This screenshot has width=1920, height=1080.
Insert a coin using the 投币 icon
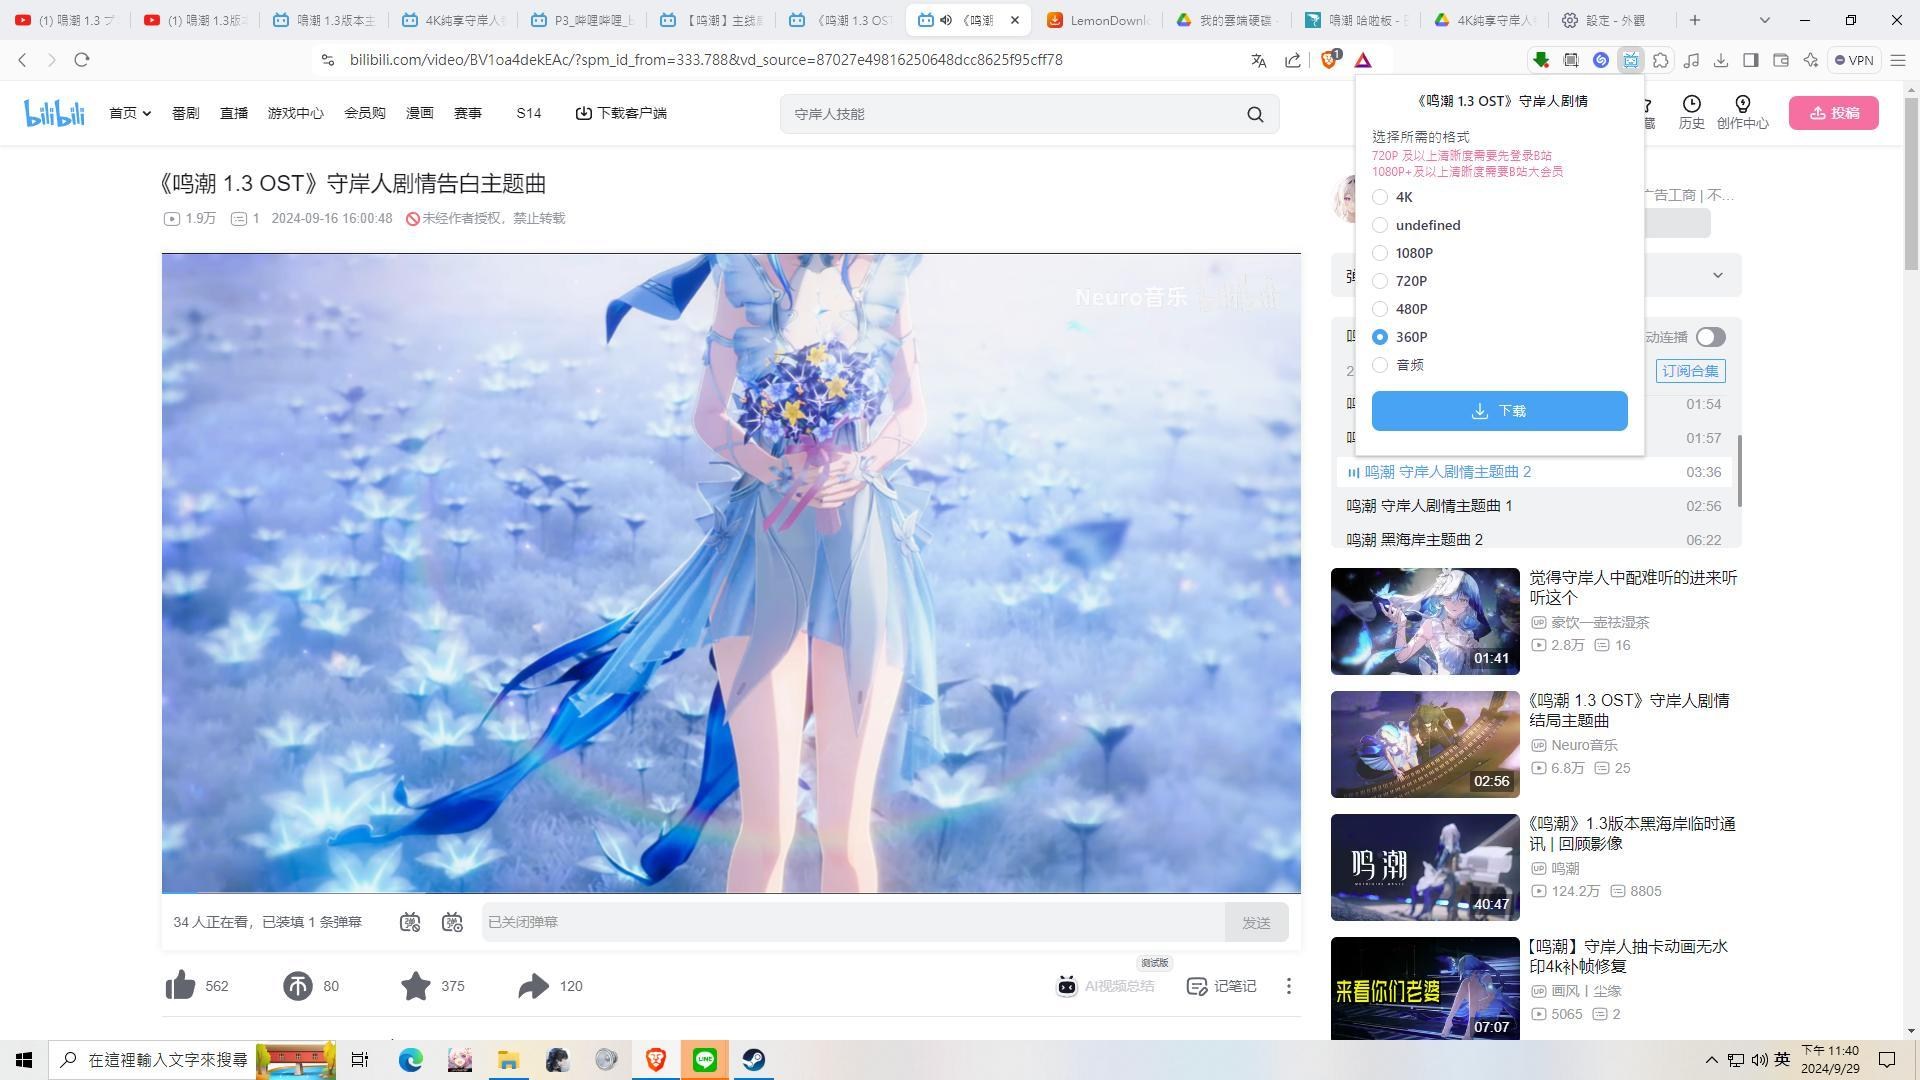click(x=297, y=986)
